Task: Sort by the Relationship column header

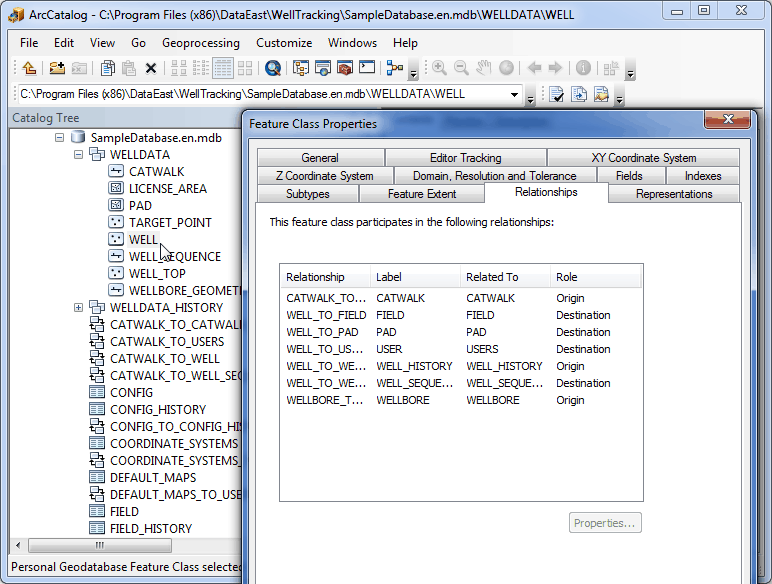Action: point(325,277)
